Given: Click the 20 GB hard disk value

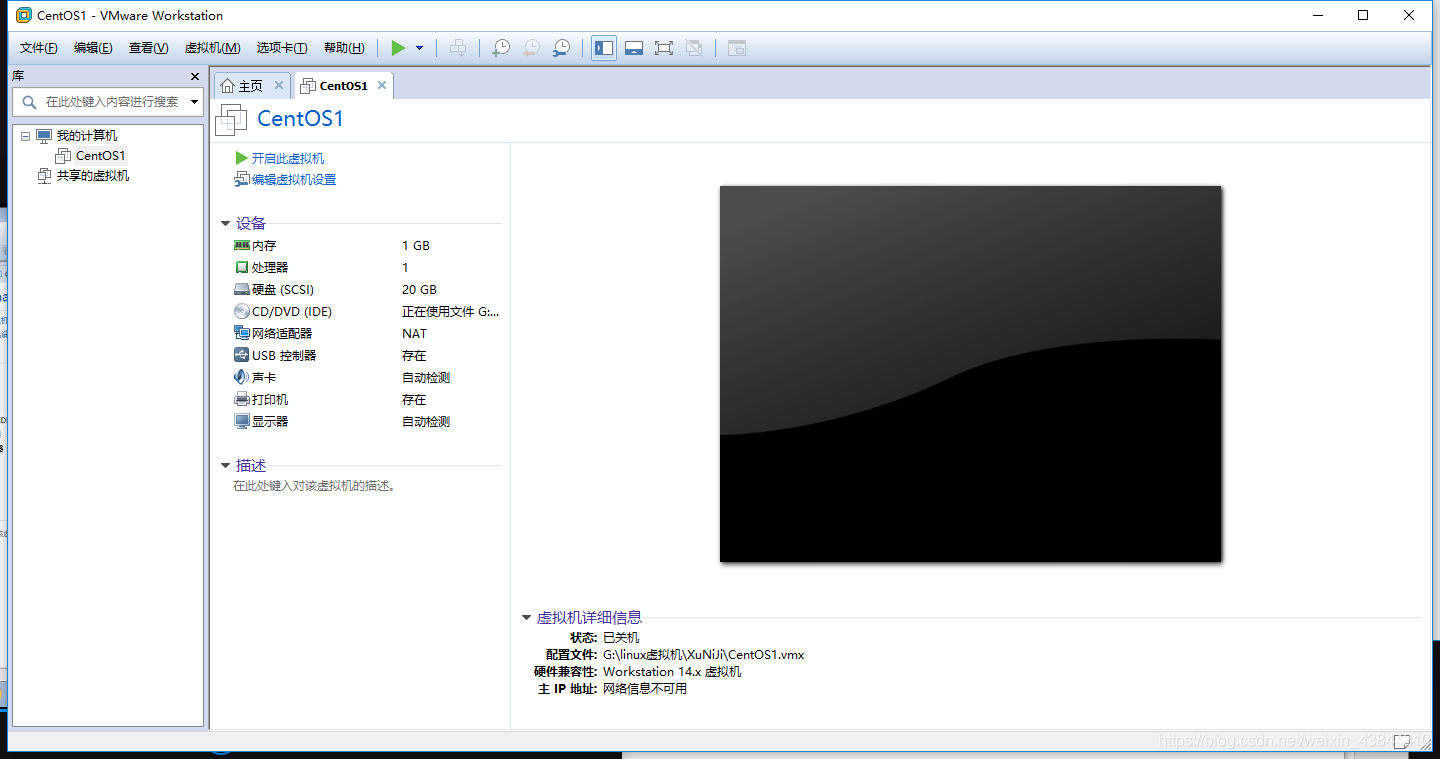Looking at the screenshot, I should pyautogui.click(x=420, y=290).
